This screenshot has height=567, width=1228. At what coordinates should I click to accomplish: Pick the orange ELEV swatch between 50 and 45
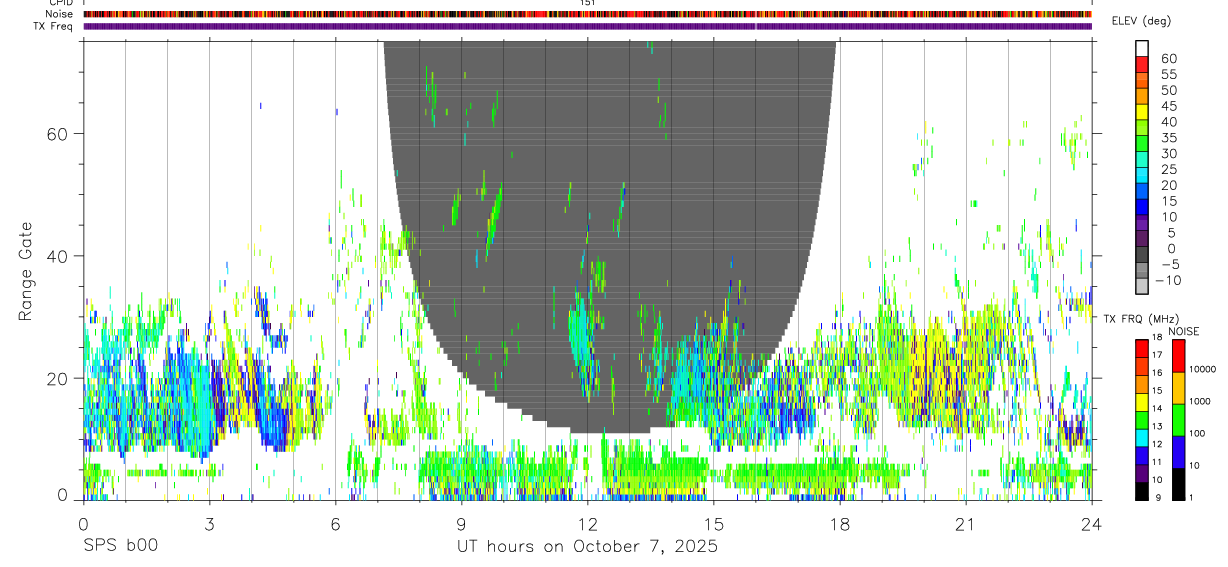(1142, 97)
